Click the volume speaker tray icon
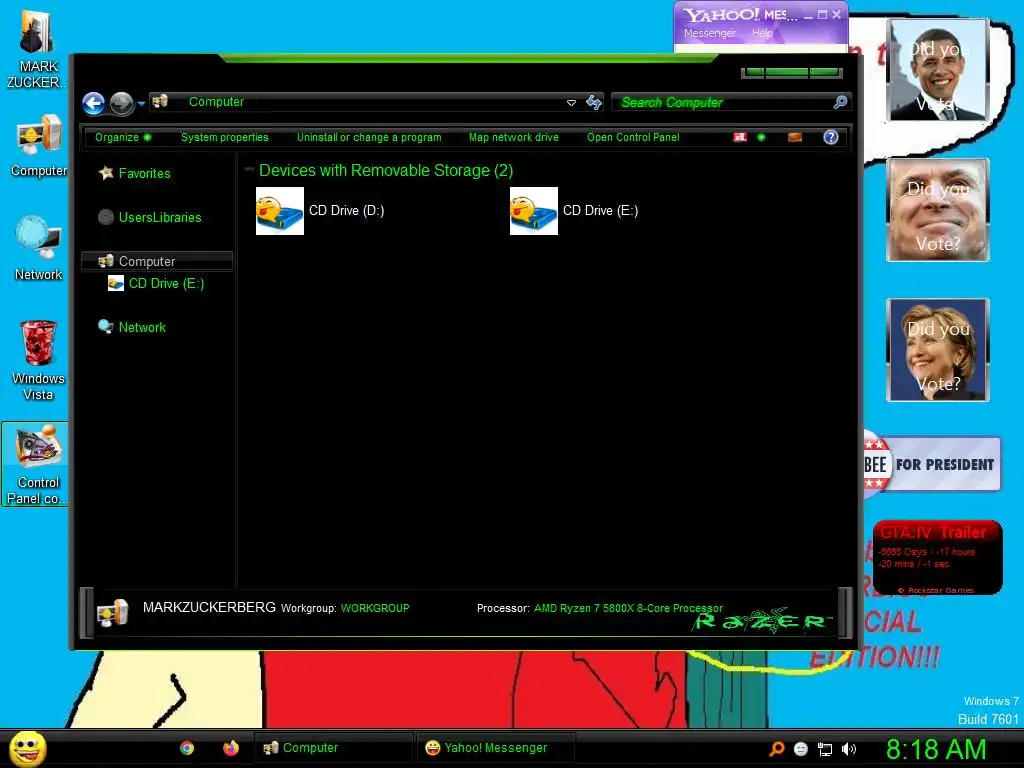 [x=849, y=749]
